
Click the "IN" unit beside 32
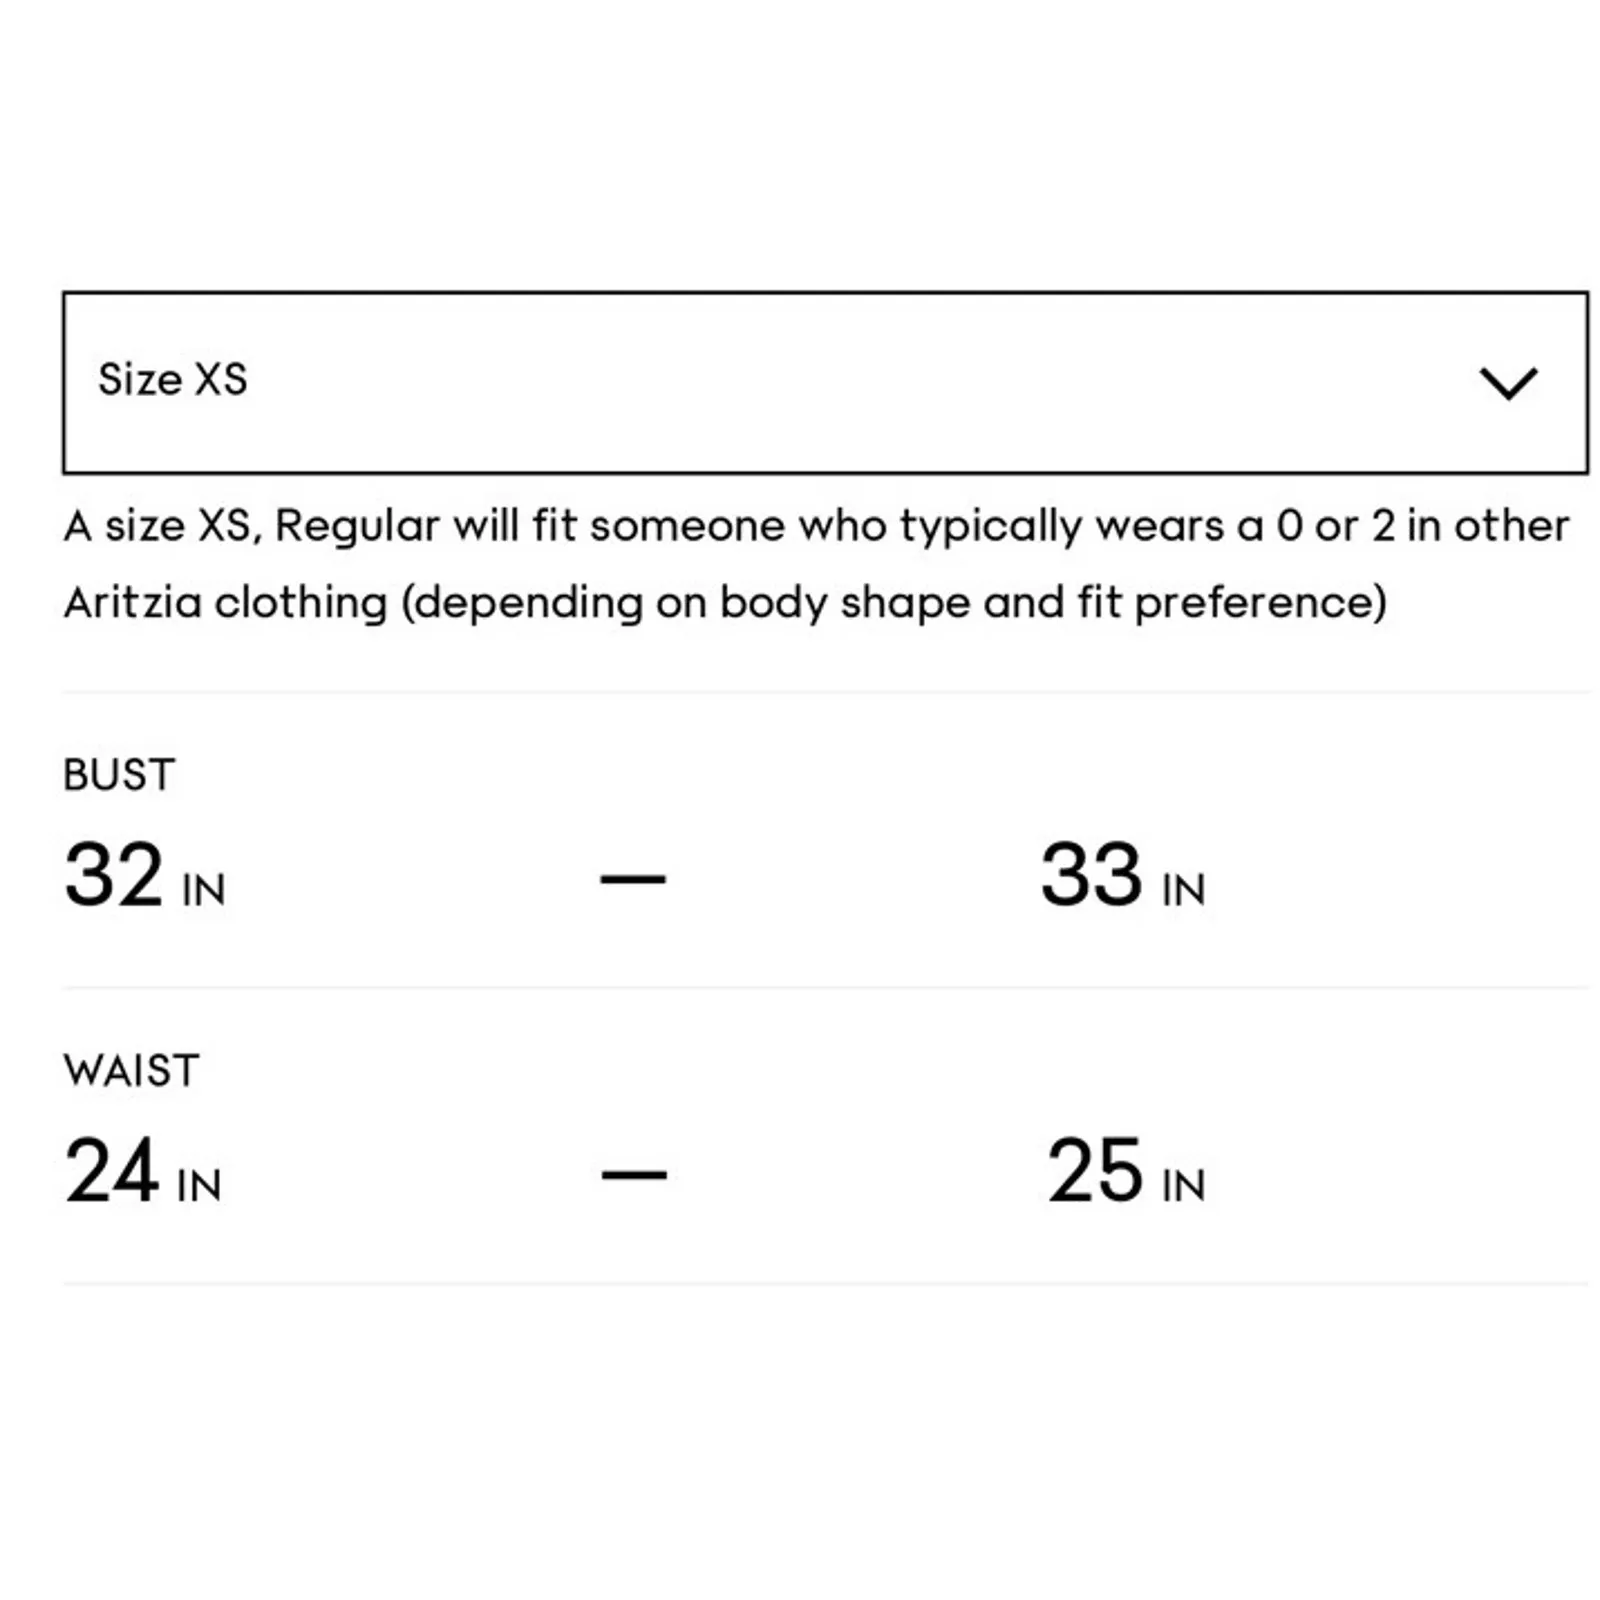[x=204, y=890]
